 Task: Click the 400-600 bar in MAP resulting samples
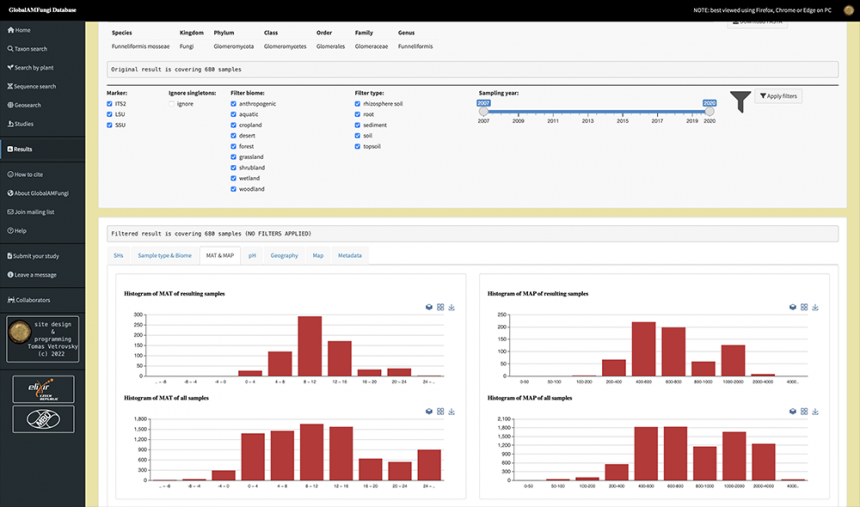(643, 349)
